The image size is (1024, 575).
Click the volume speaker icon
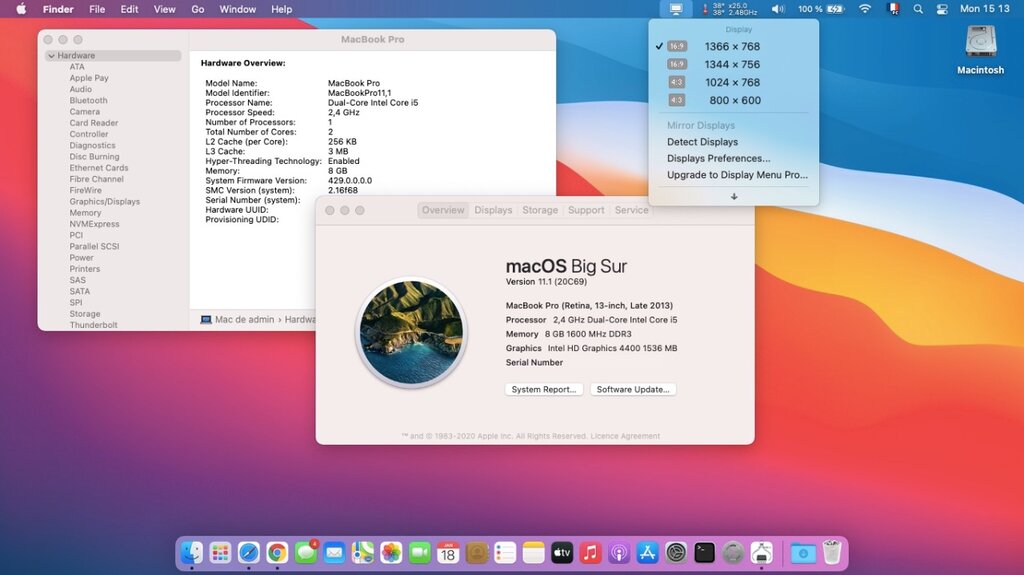tap(778, 9)
